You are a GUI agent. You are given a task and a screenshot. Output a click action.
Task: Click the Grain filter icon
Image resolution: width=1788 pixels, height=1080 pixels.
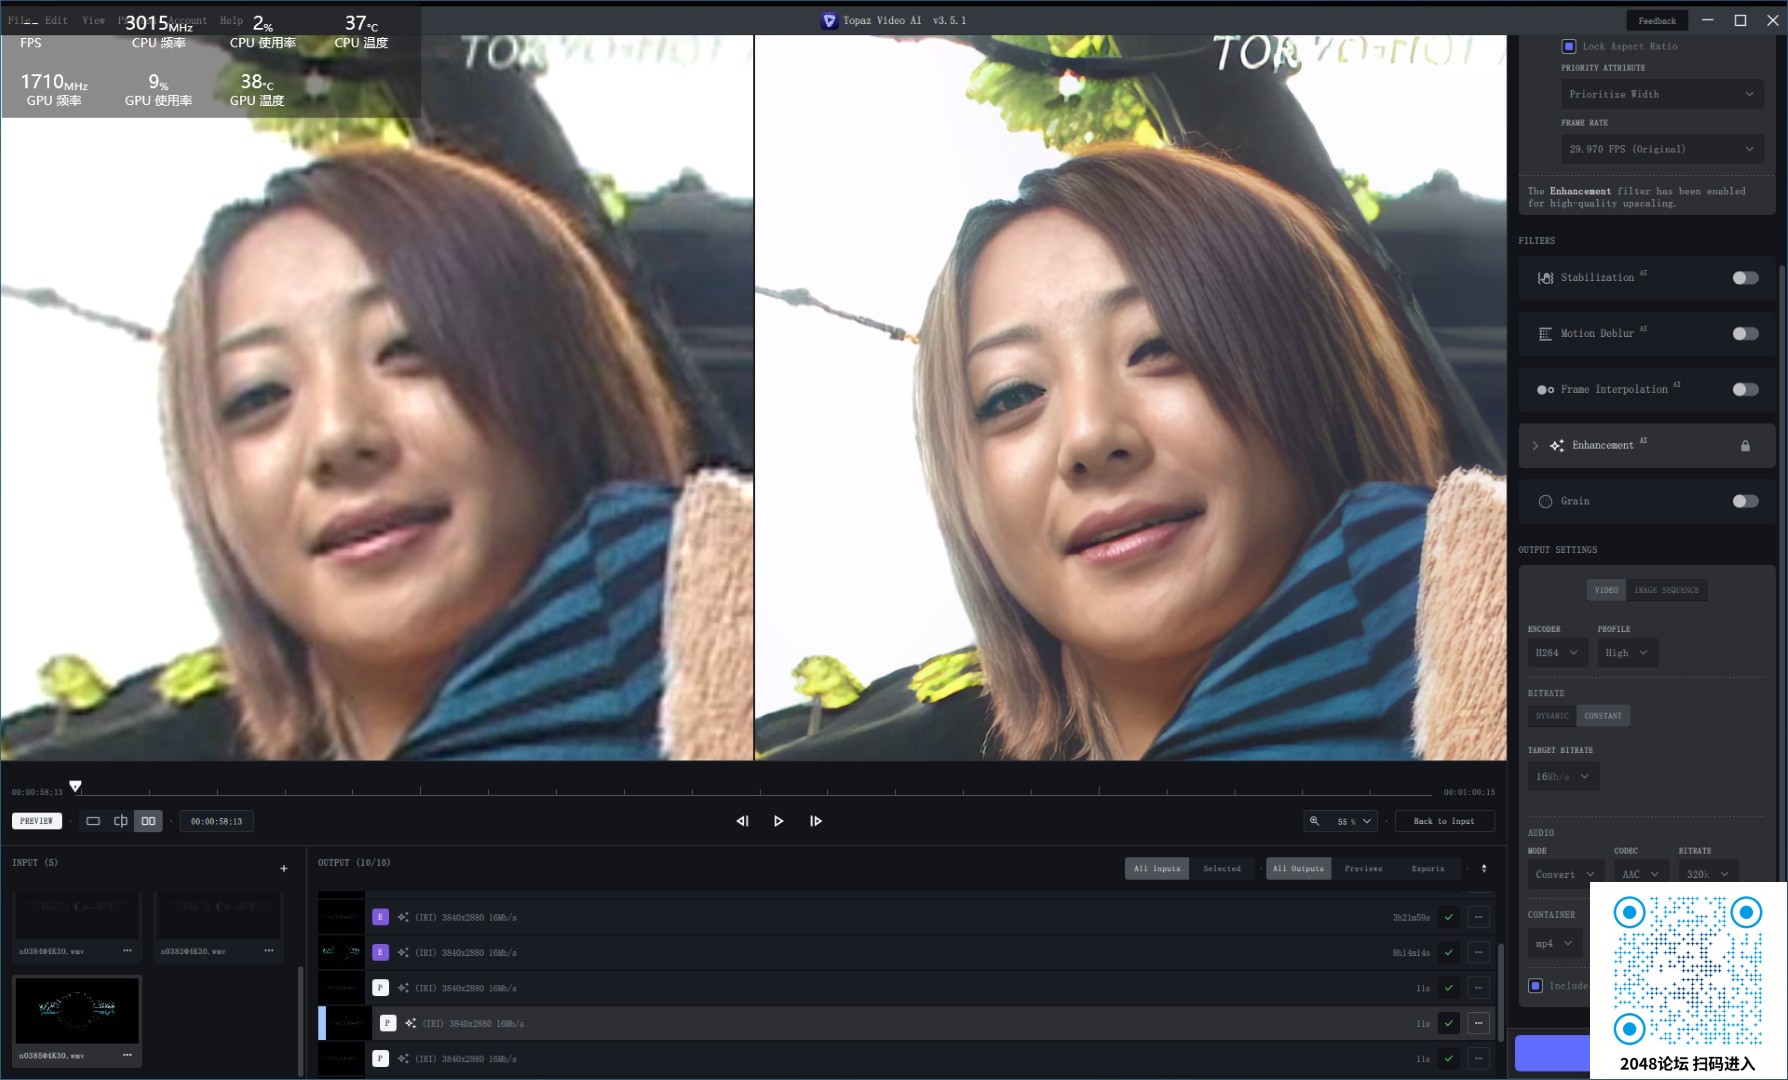(1545, 501)
